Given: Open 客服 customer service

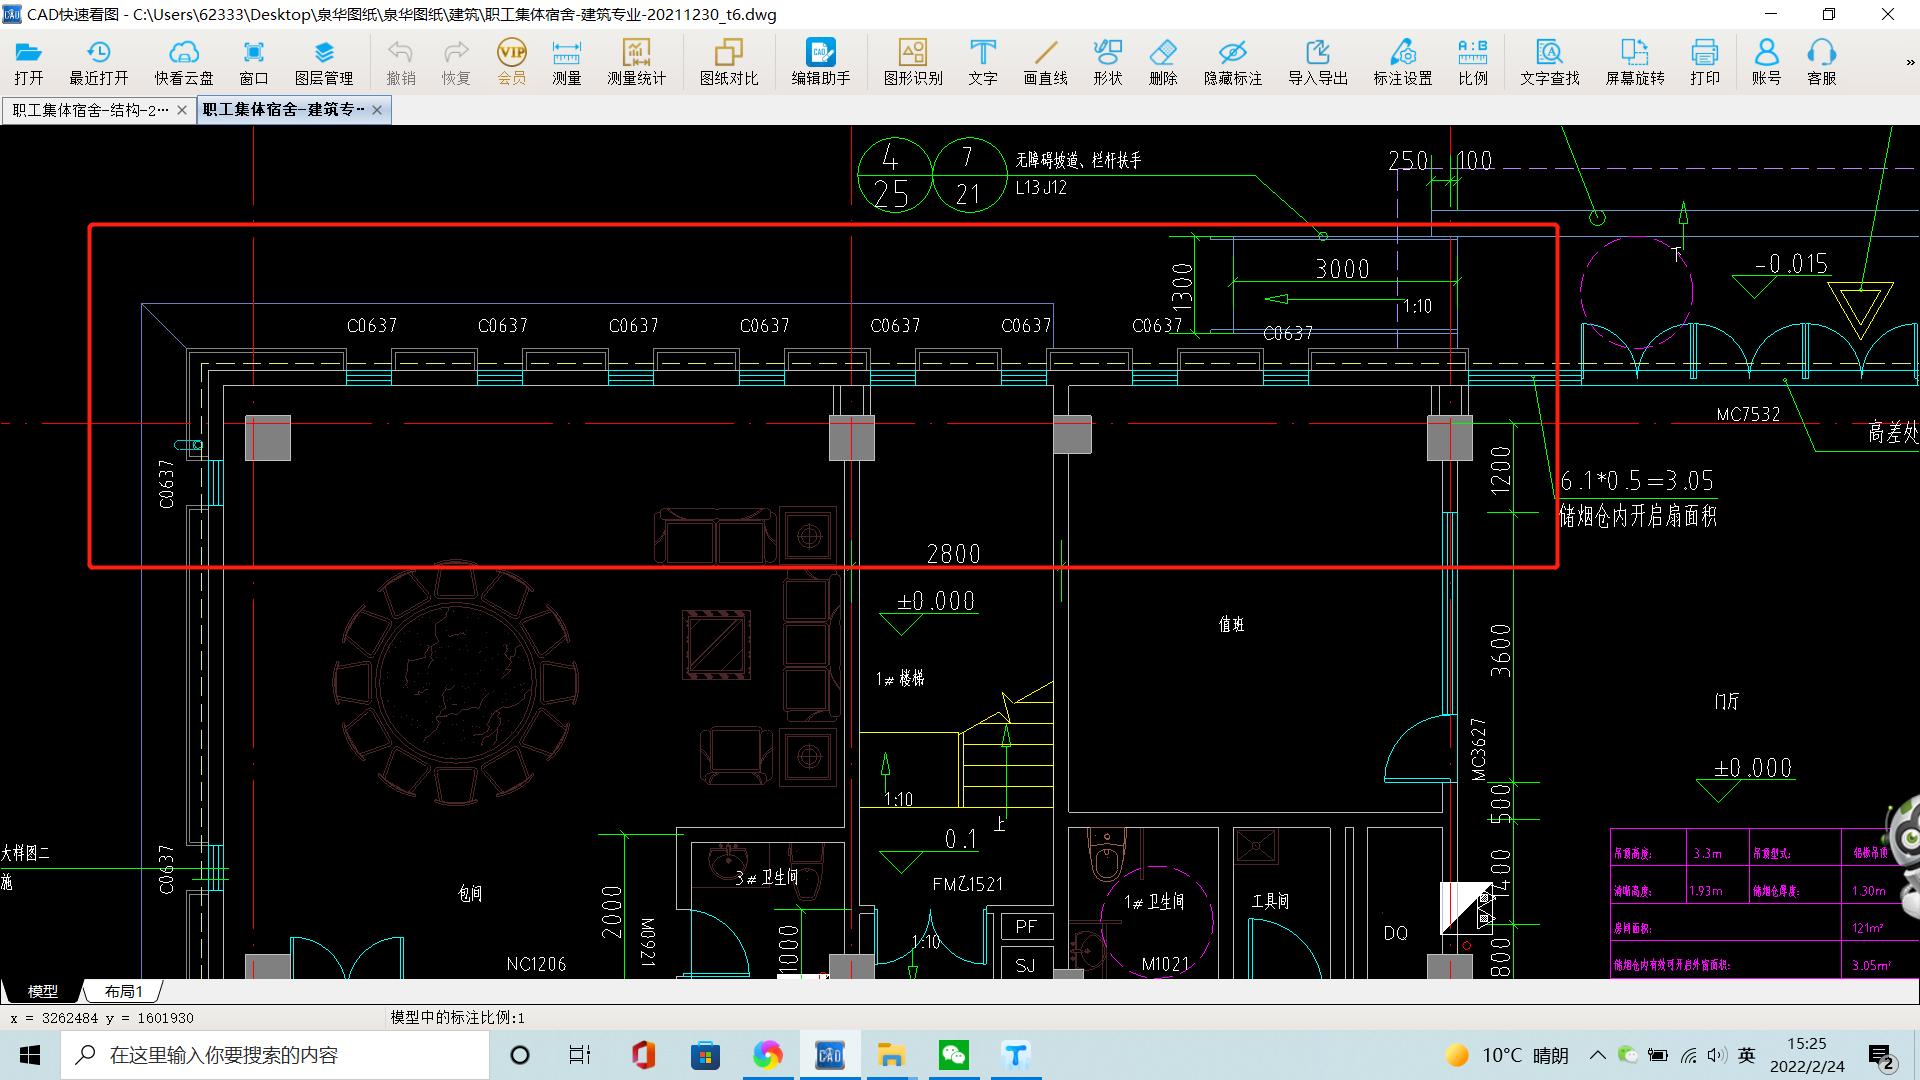Looking at the screenshot, I should pos(1822,62).
